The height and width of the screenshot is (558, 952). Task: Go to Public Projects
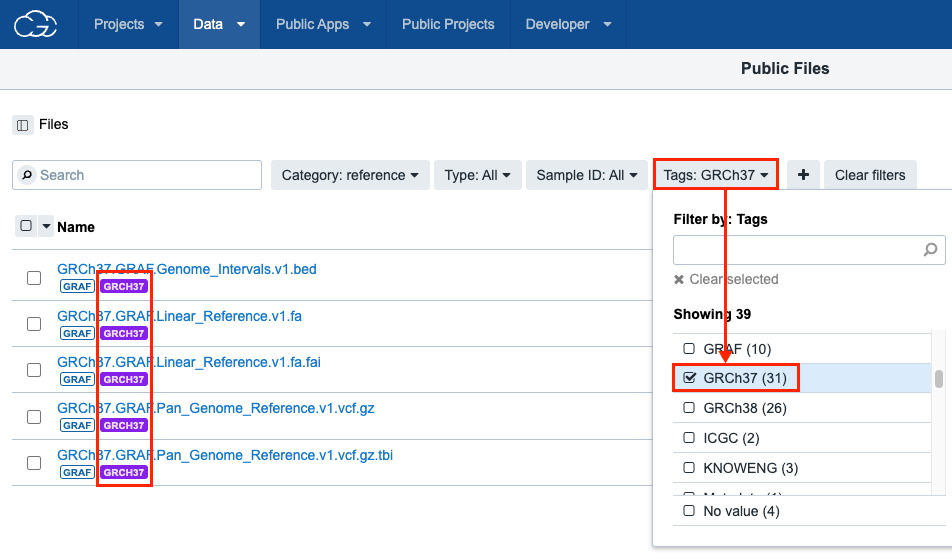(448, 24)
